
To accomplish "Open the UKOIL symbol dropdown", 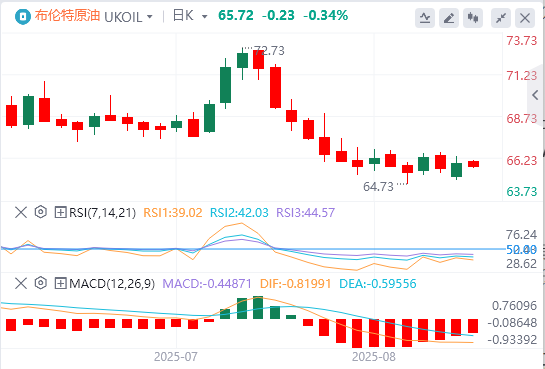I will point(128,16).
